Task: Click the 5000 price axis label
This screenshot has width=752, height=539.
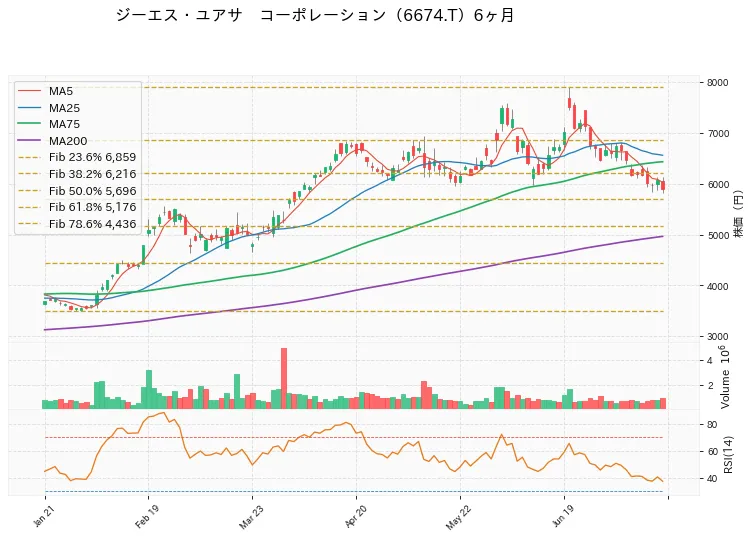Action: click(717, 235)
